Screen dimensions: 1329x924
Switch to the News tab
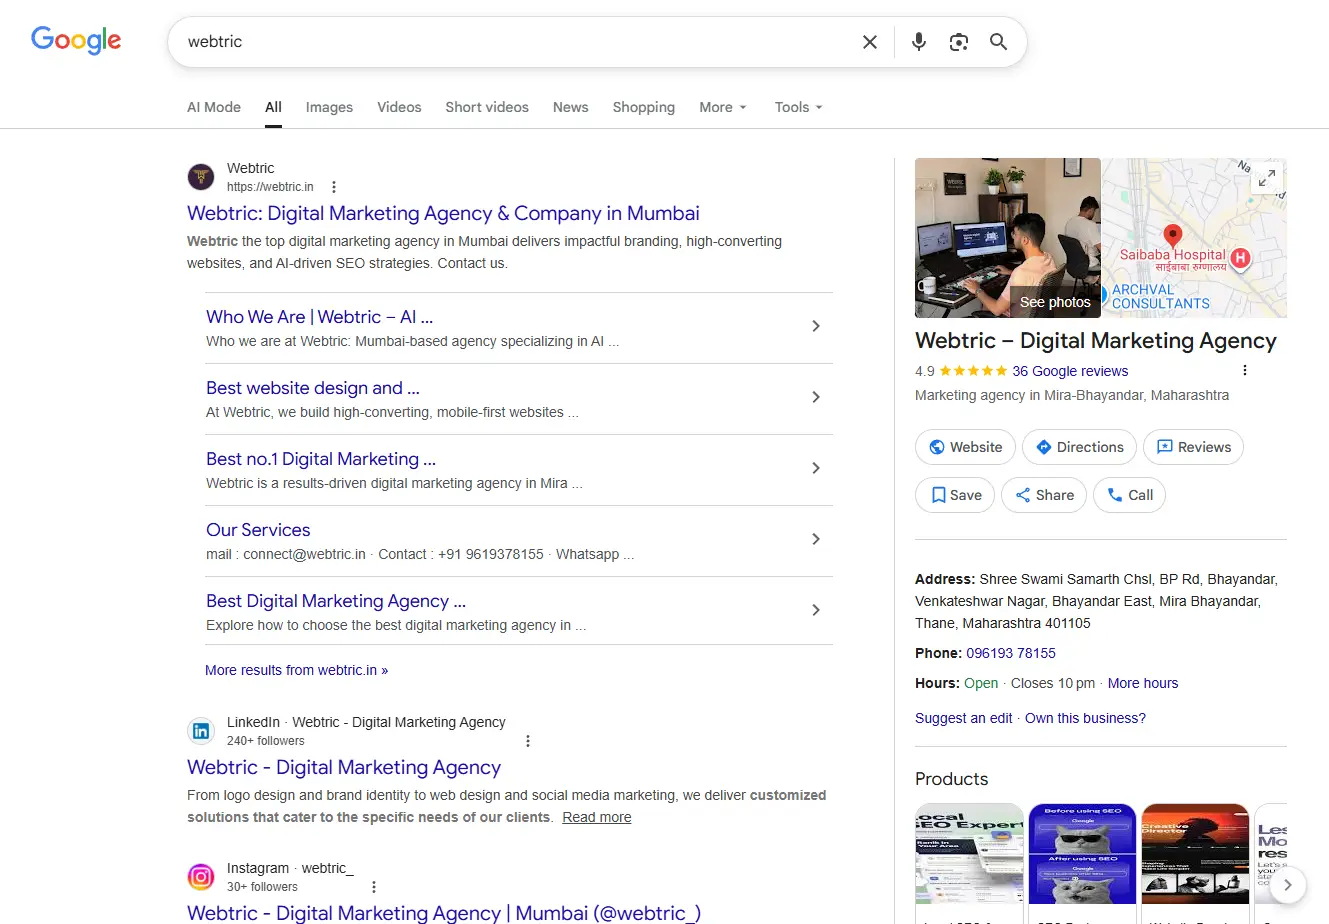(570, 107)
